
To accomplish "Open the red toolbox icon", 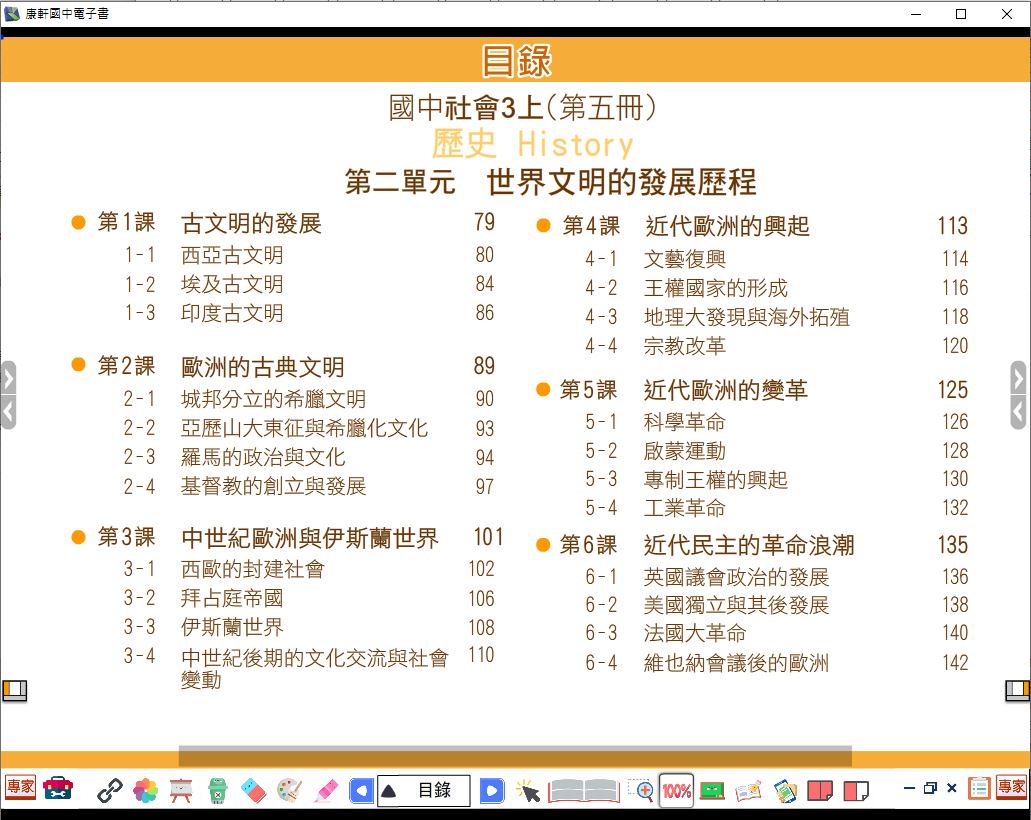I will pos(58,789).
